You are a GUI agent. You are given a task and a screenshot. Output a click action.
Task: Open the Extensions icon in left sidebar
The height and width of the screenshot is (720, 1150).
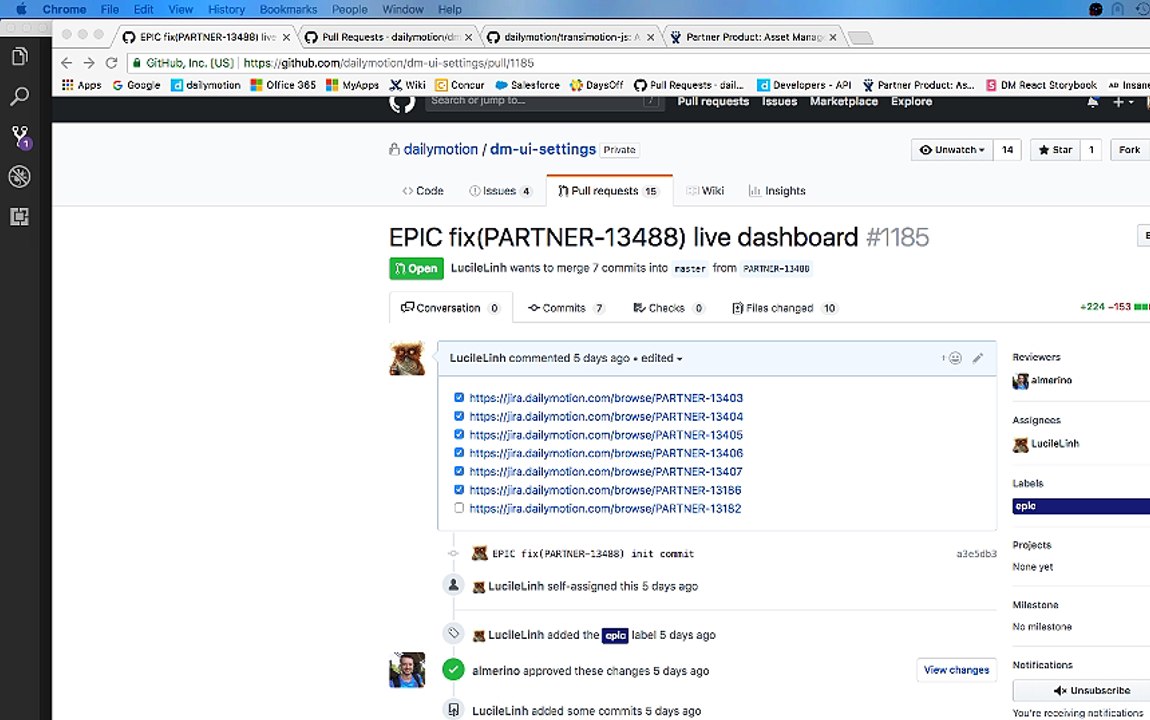(20, 216)
